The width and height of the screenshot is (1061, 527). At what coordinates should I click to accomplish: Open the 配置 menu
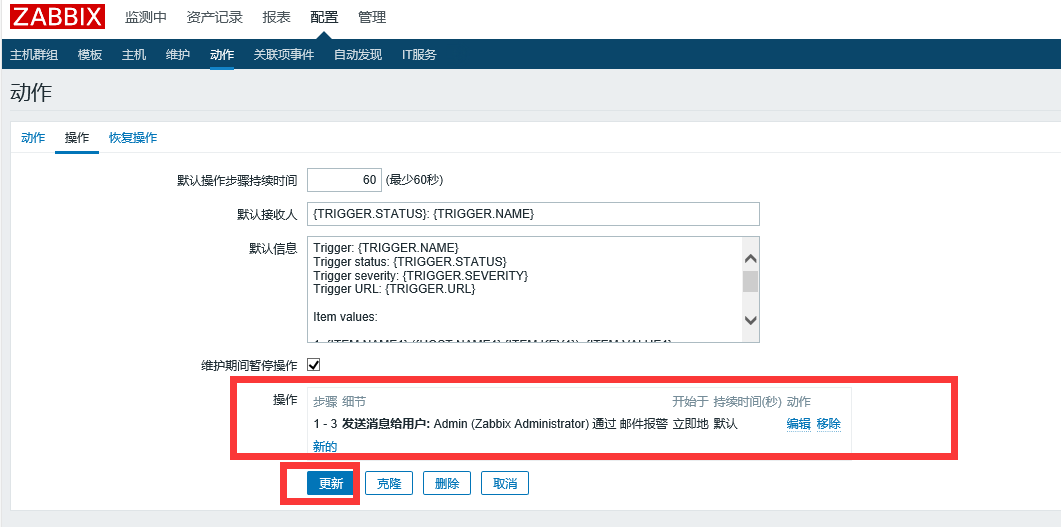[324, 18]
